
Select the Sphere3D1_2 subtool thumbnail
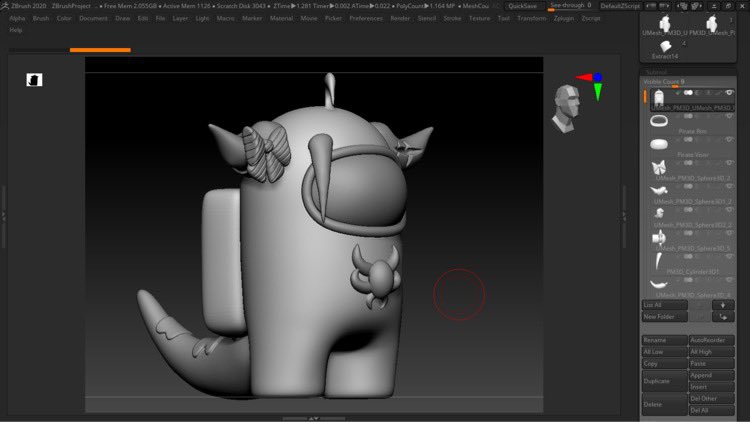pos(659,190)
